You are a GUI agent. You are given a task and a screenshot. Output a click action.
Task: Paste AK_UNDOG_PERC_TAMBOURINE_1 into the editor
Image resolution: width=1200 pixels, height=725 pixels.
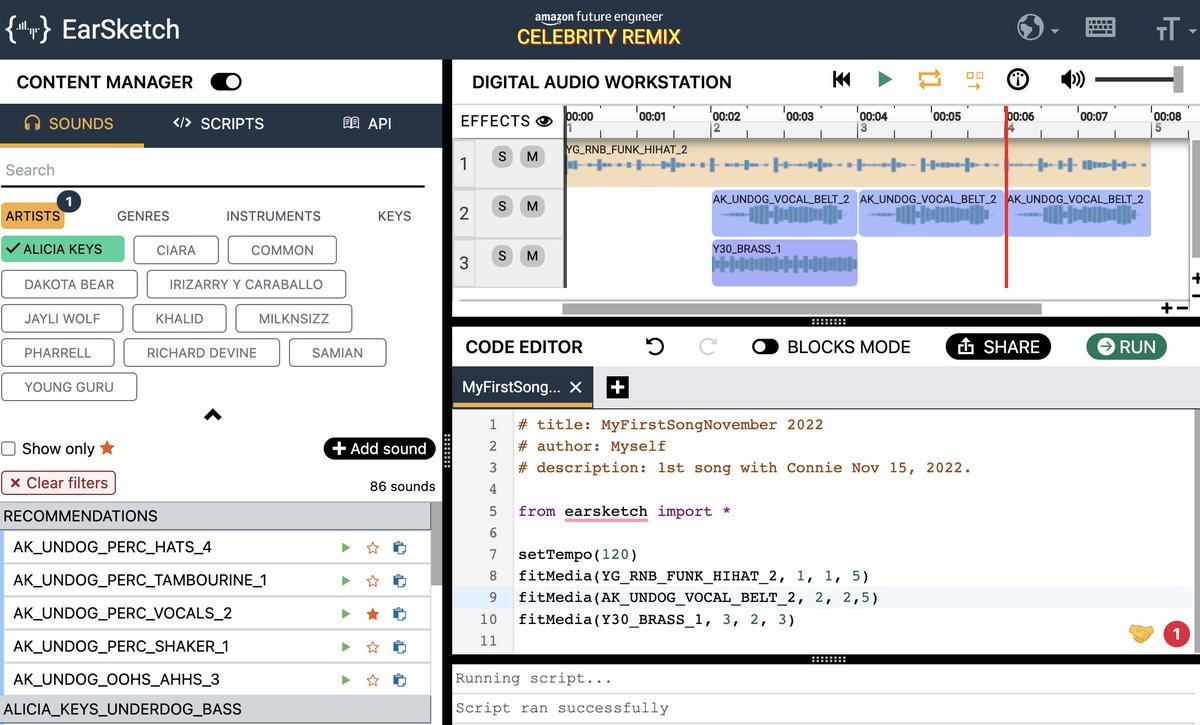pos(399,581)
